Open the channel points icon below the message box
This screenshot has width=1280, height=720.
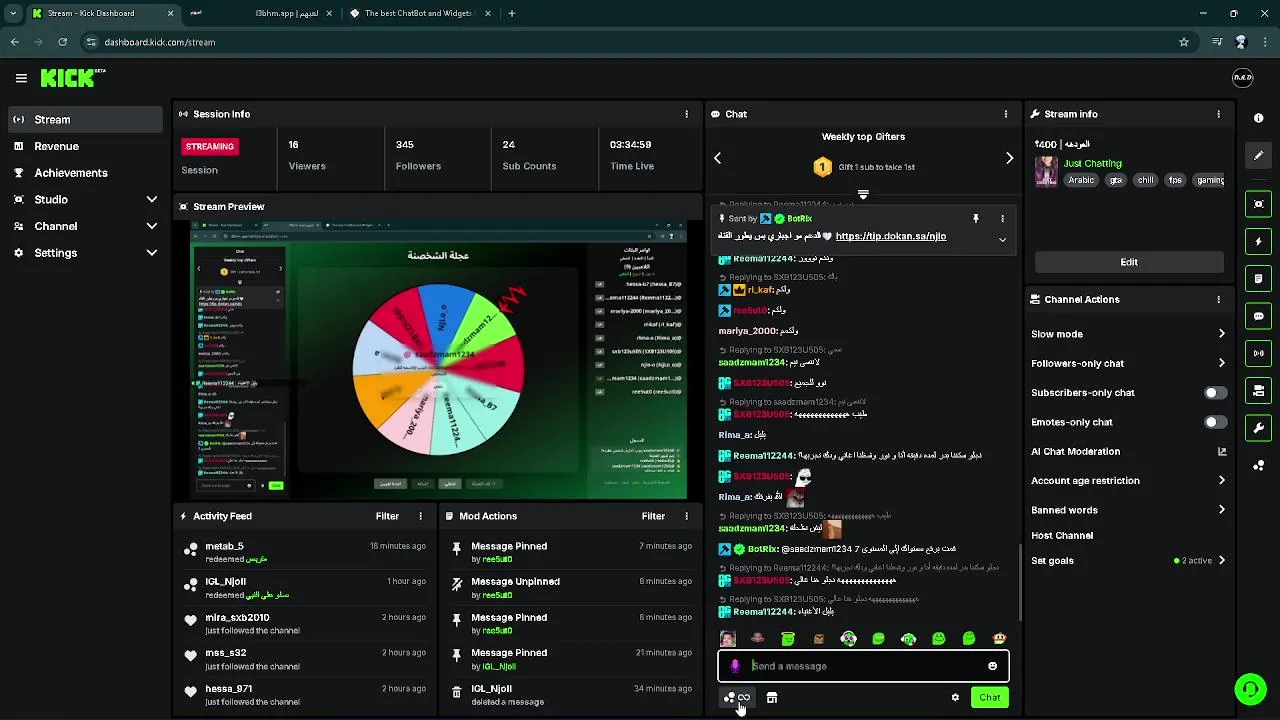click(x=737, y=698)
